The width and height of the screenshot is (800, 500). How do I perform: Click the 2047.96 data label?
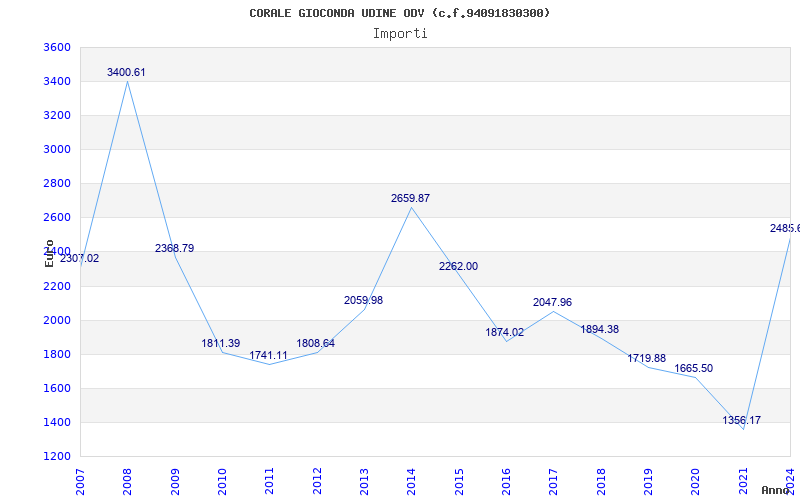[x=553, y=303]
